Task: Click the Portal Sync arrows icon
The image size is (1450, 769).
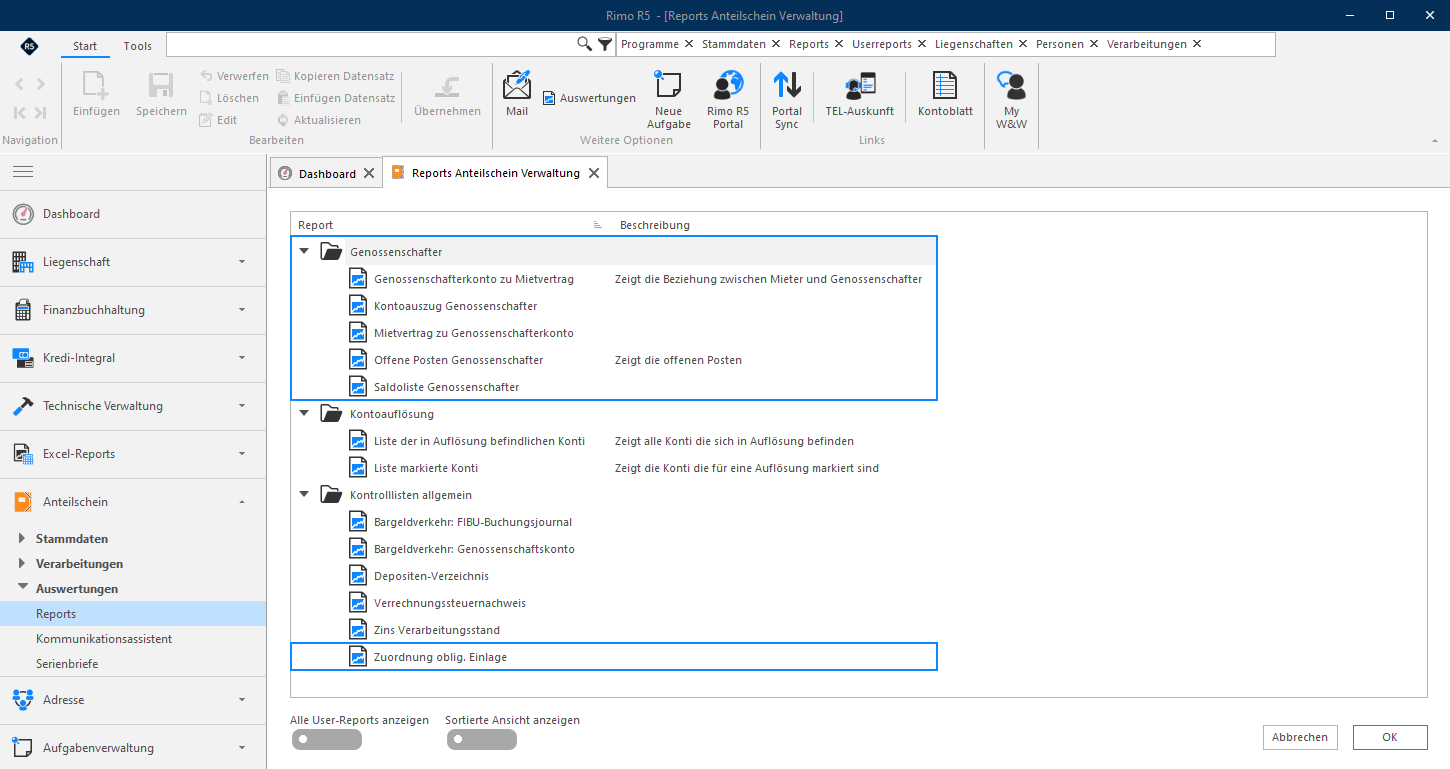Action: click(787, 86)
